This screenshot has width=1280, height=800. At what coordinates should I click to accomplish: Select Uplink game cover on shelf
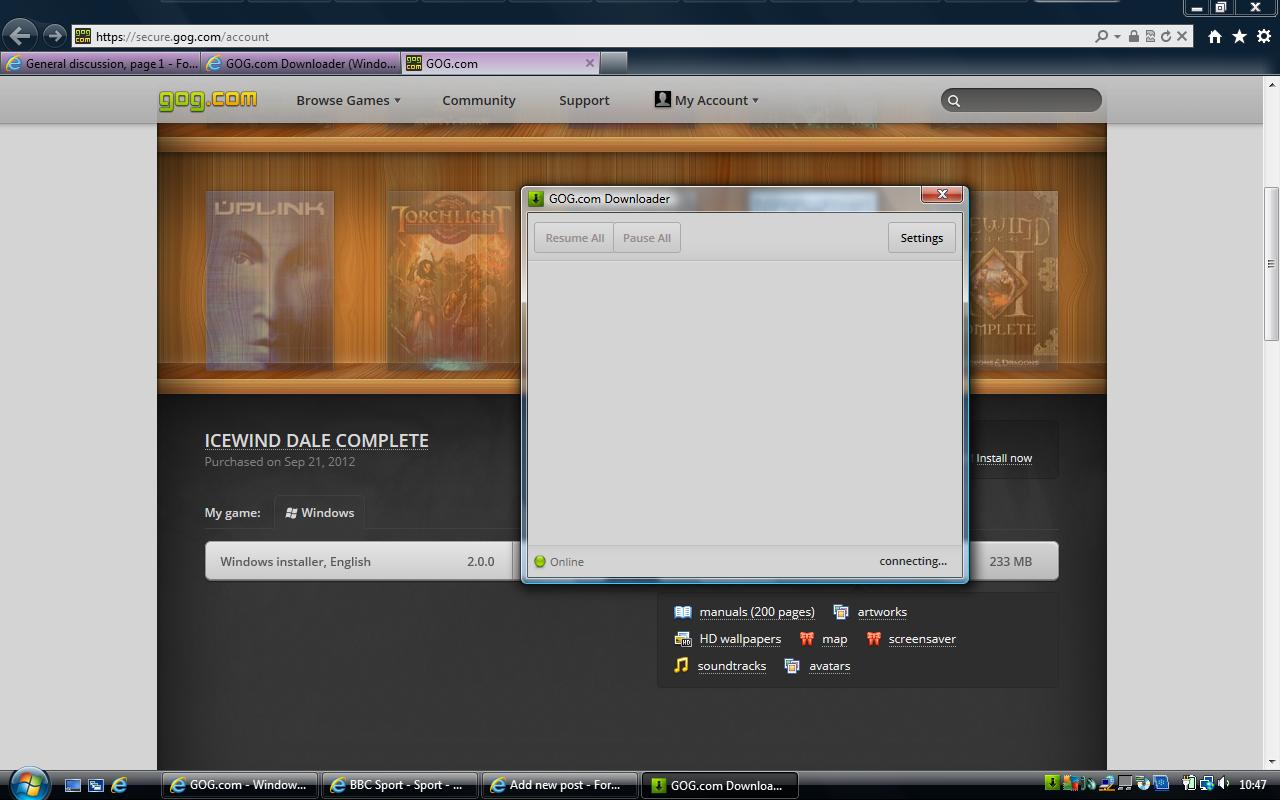(269, 281)
